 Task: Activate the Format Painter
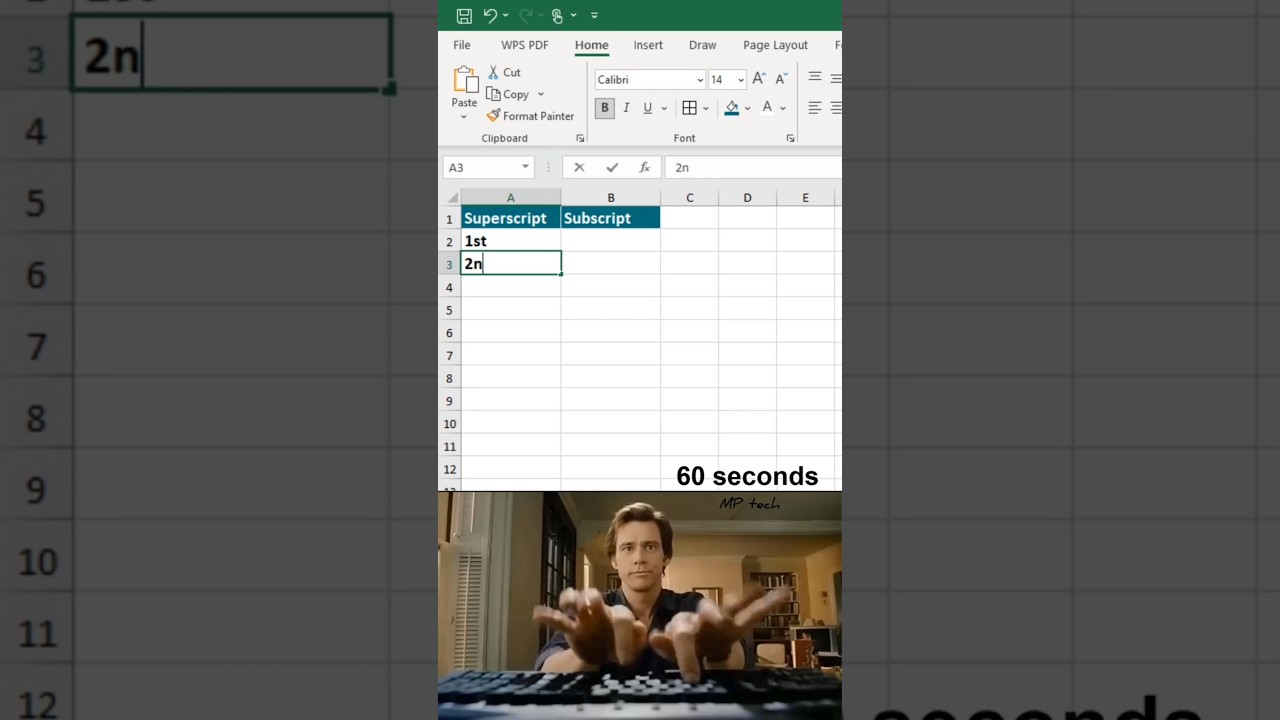[531, 116]
